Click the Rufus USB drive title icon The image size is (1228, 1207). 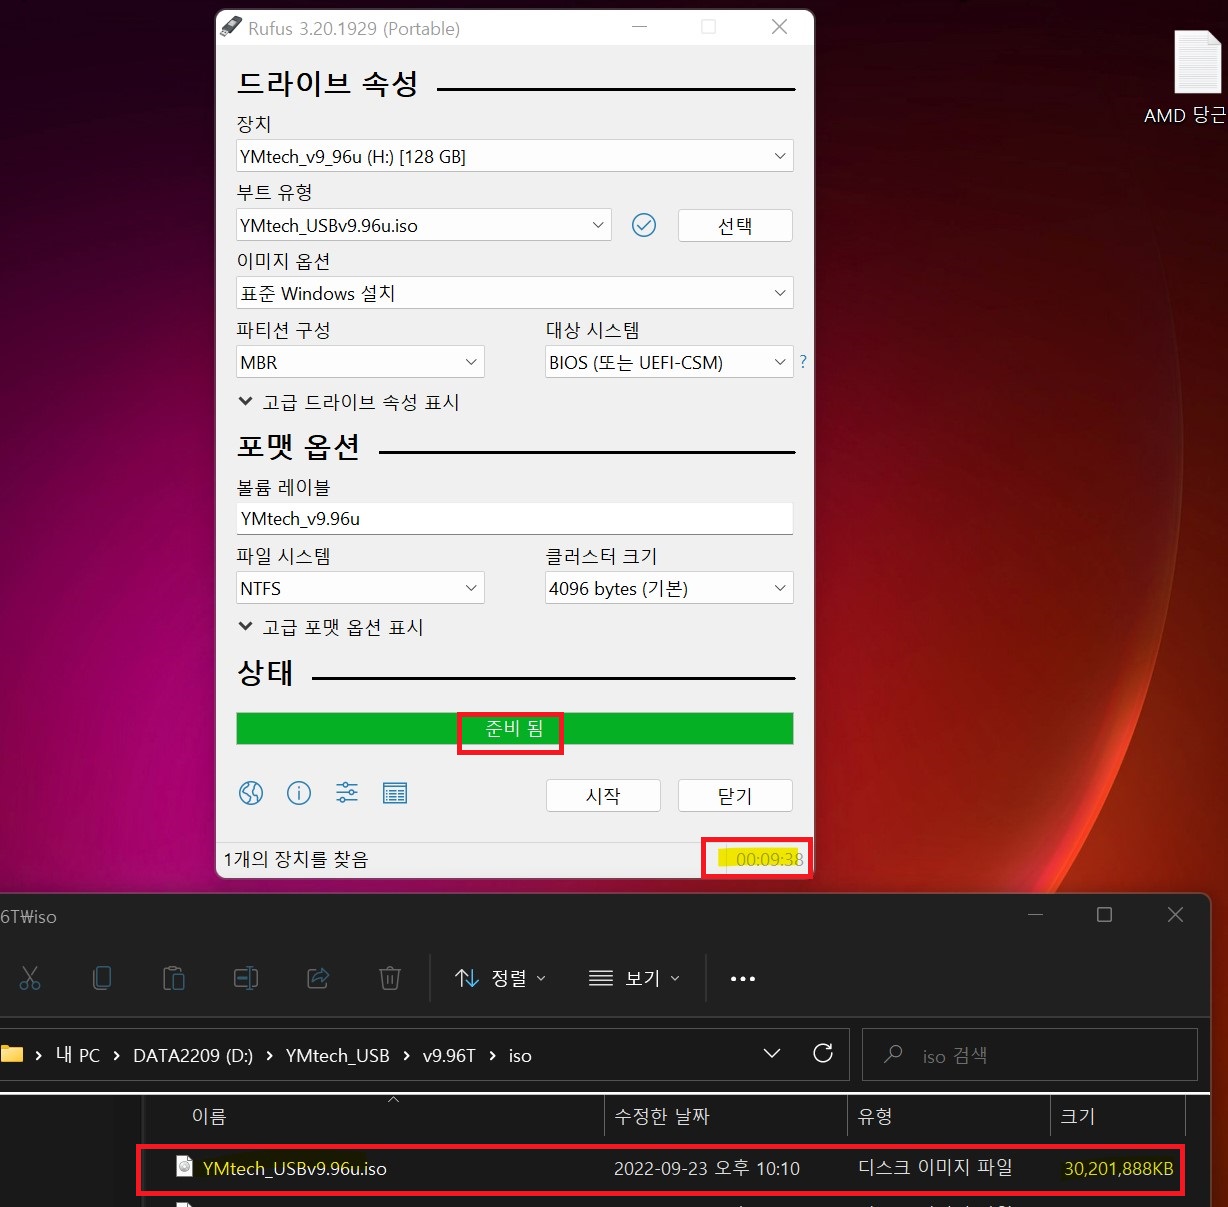pos(231,27)
